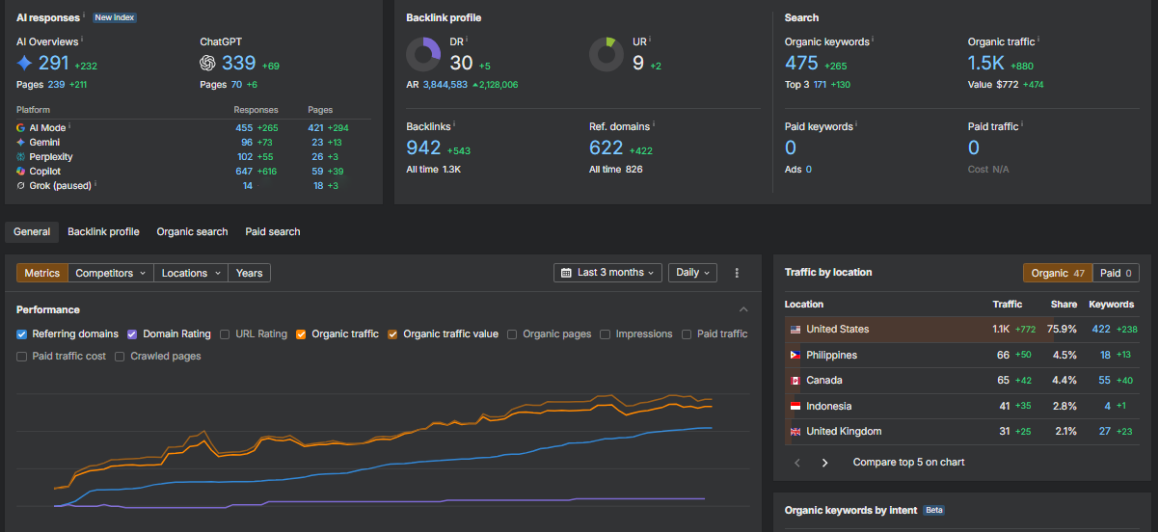Switch to the General tab

pos(32,232)
